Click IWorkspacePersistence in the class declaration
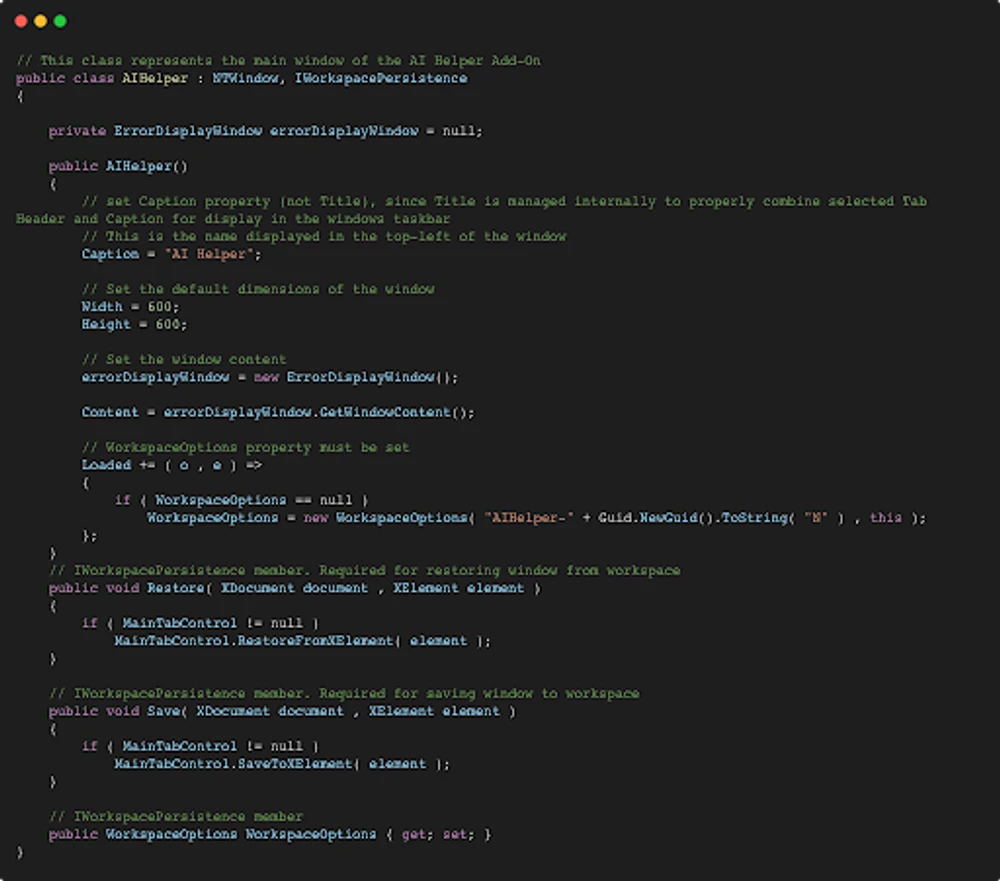Image resolution: width=1000 pixels, height=881 pixels. (381, 78)
